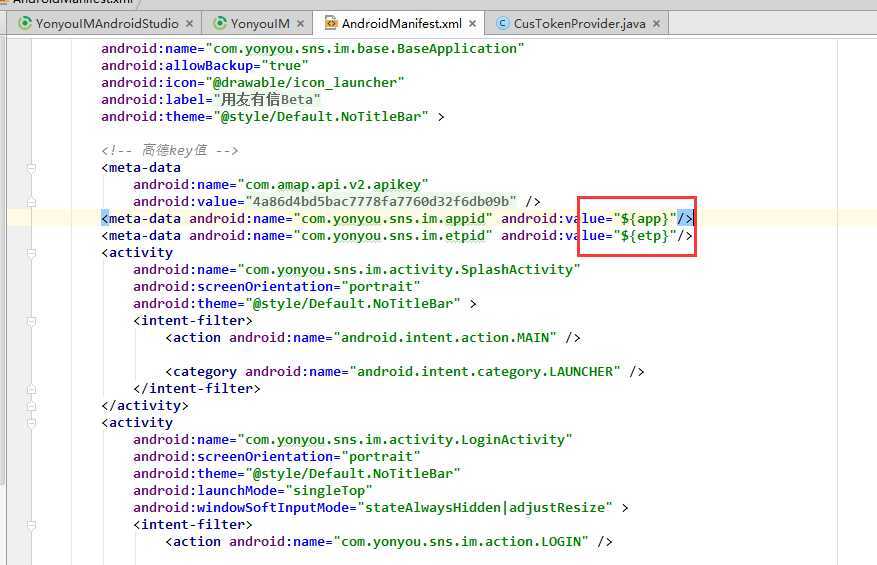
Task: Close the AndroidManifest.xml tab
Action: tap(473, 23)
